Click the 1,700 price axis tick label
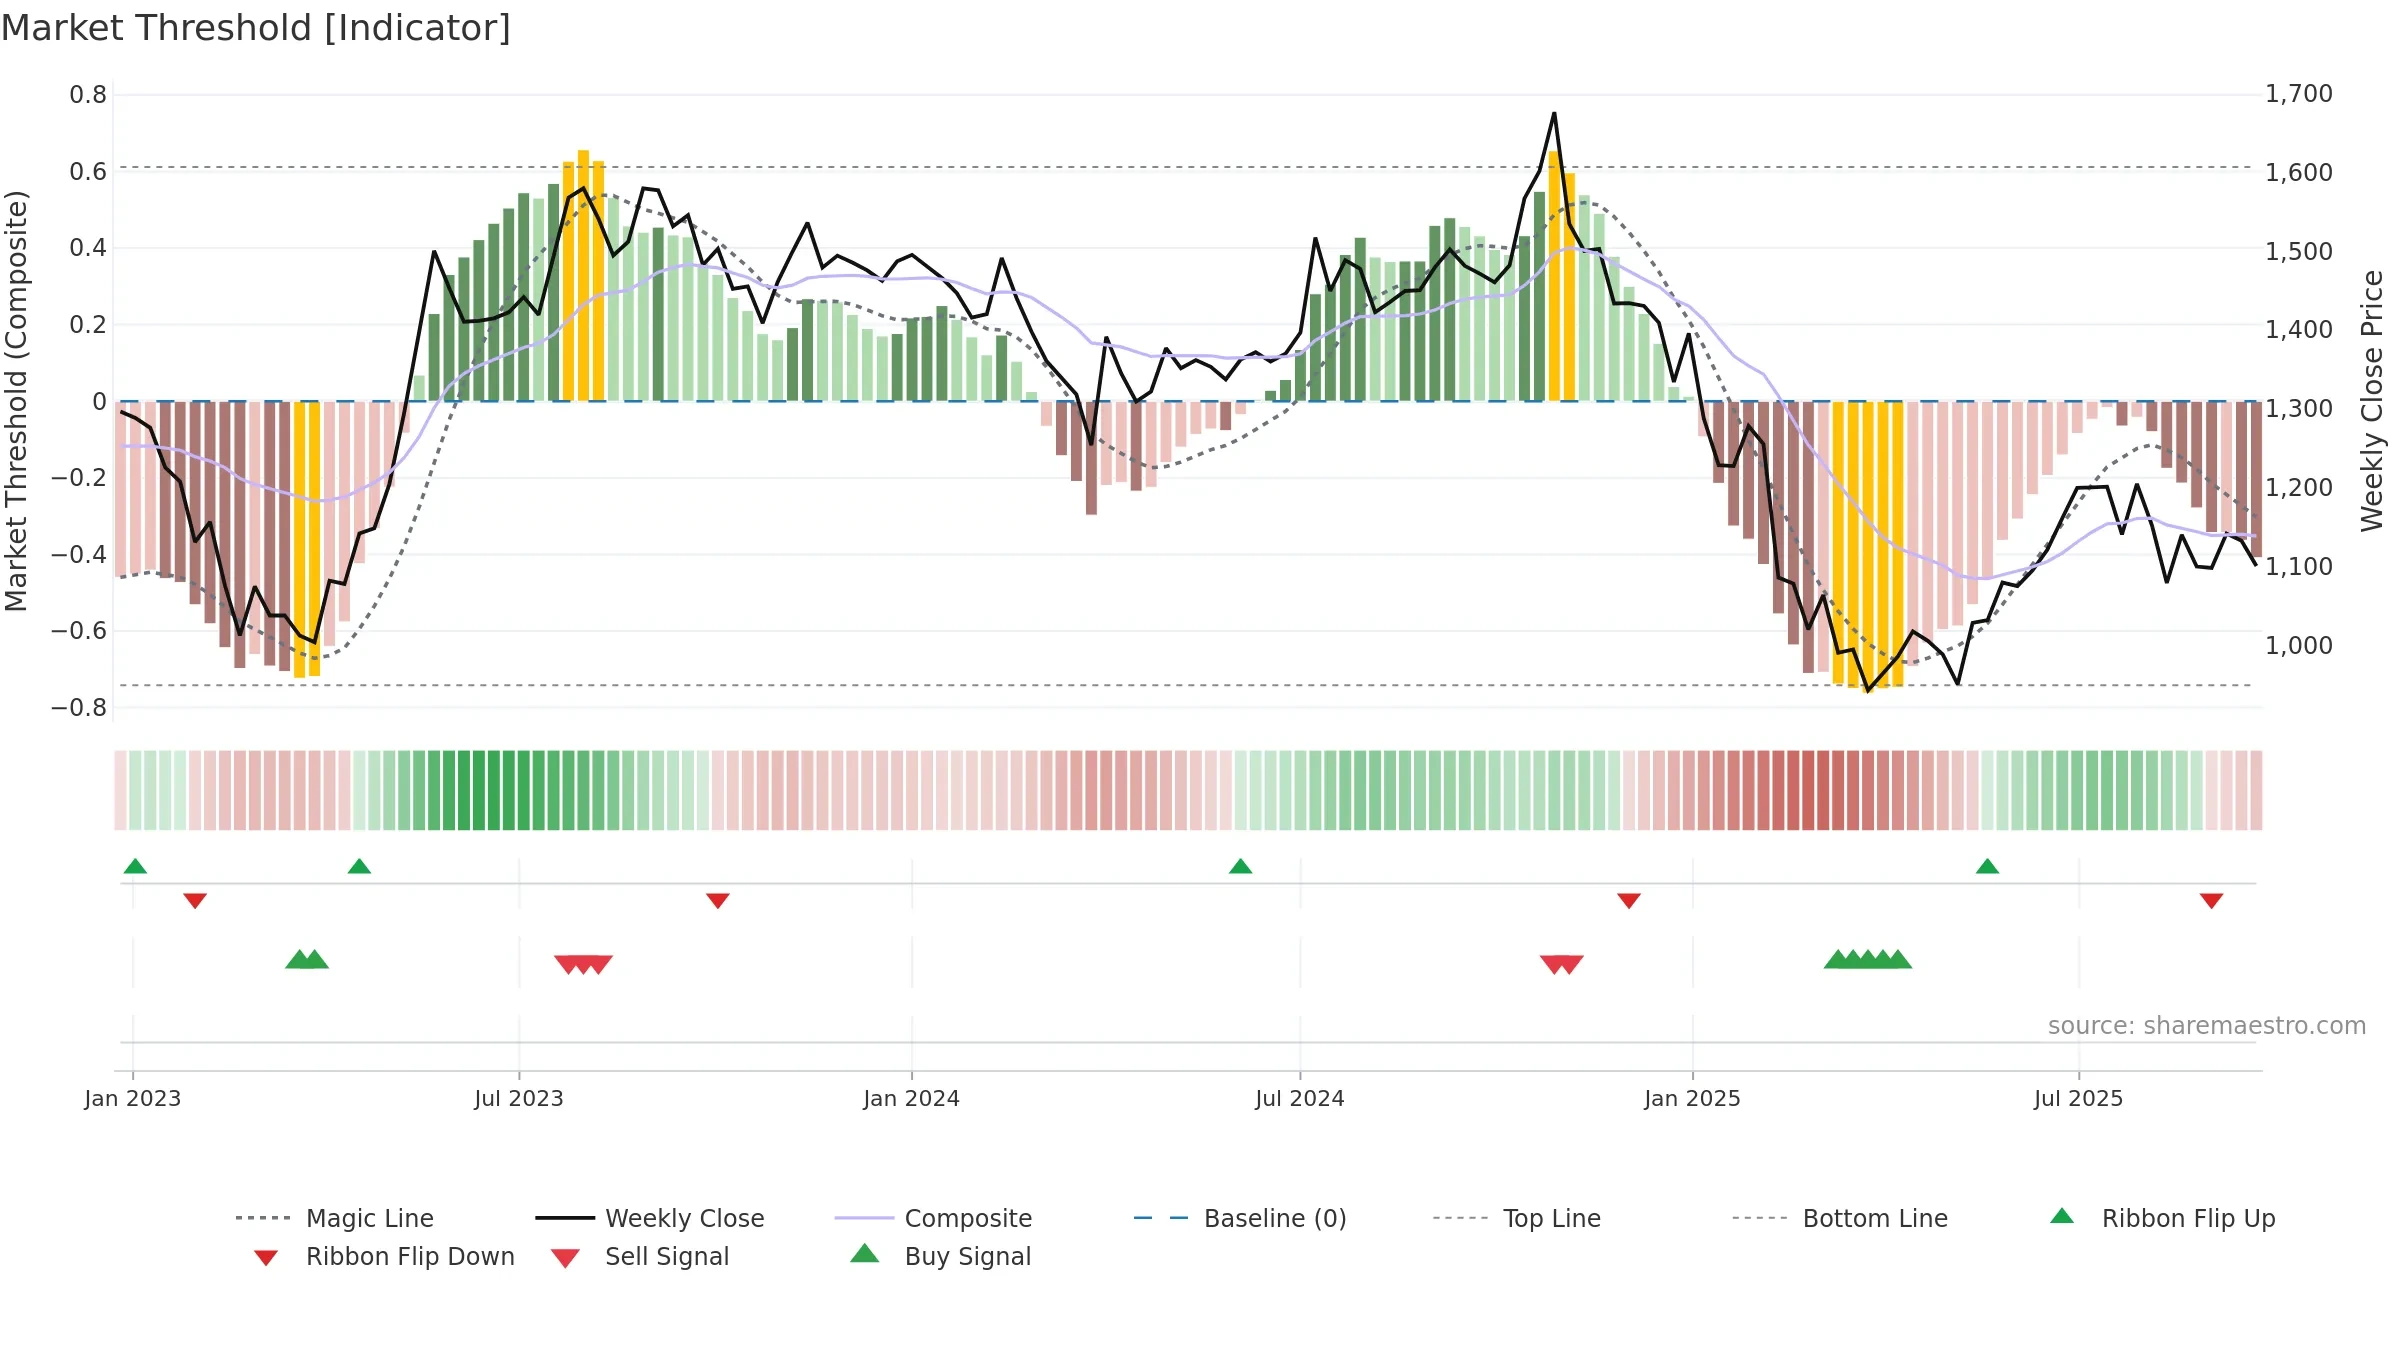 tap(2299, 94)
